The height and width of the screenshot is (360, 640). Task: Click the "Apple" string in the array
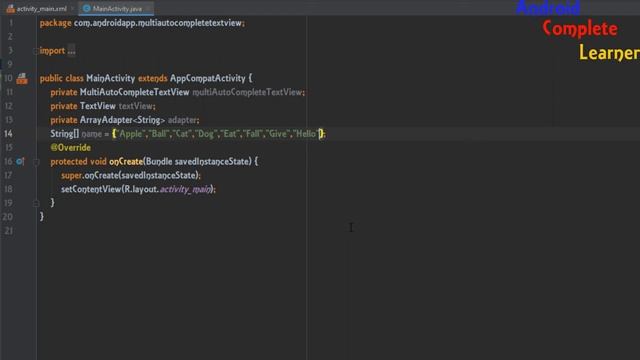130,134
